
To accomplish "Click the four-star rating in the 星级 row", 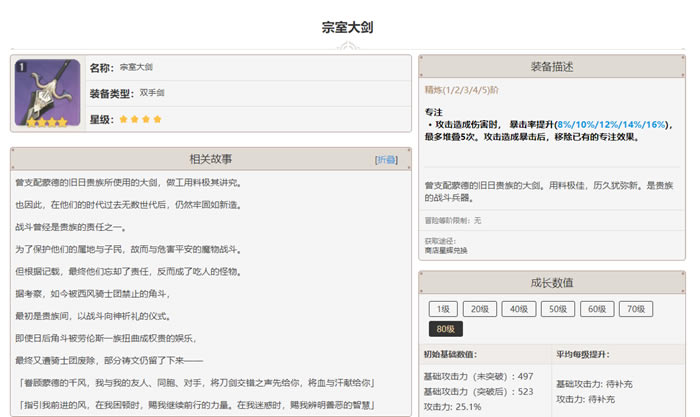I will pyautogui.click(x=138, y=119).
